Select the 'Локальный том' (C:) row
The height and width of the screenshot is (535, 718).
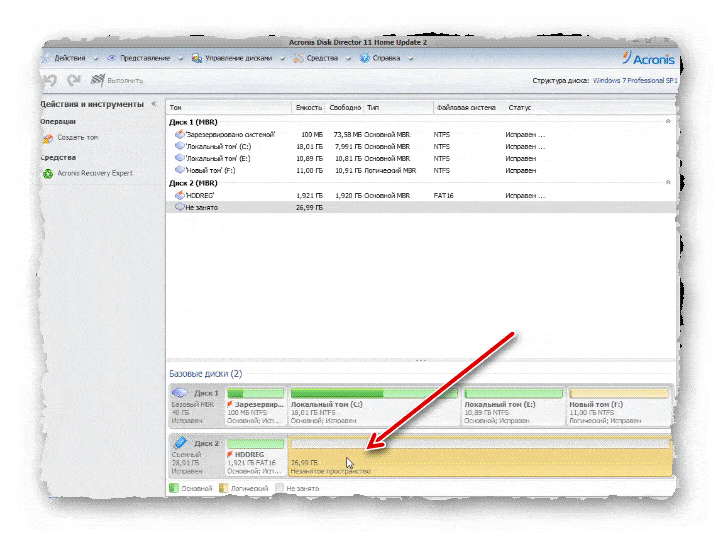pyautogui.click(x=421, y=147)
